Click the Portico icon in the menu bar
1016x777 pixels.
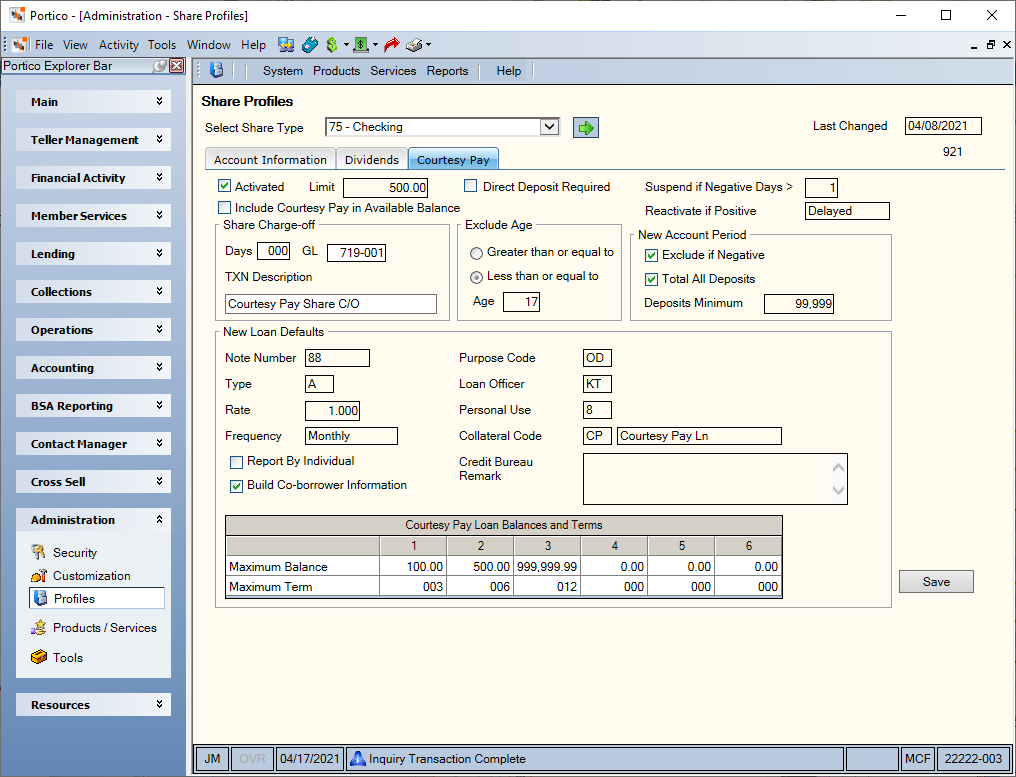coord(19,44)
